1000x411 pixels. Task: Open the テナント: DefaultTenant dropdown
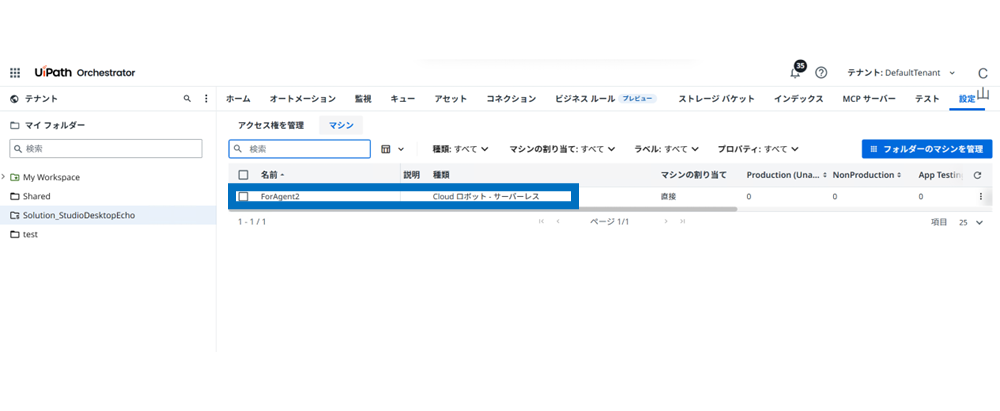(x=901, y=73)
